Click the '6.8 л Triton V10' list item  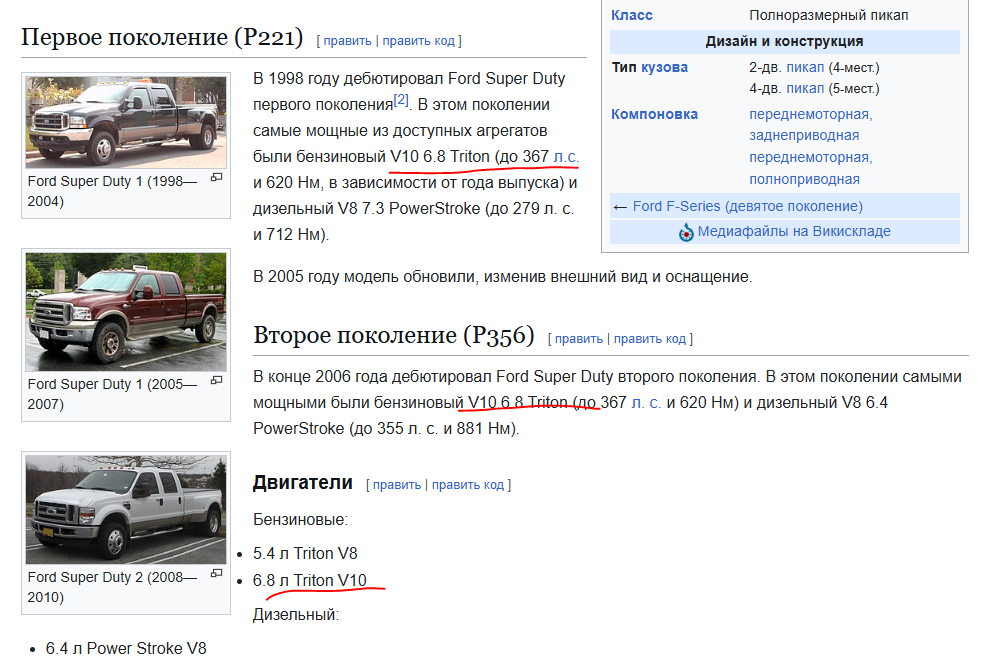pyautogui.click(x=310, y=581)
